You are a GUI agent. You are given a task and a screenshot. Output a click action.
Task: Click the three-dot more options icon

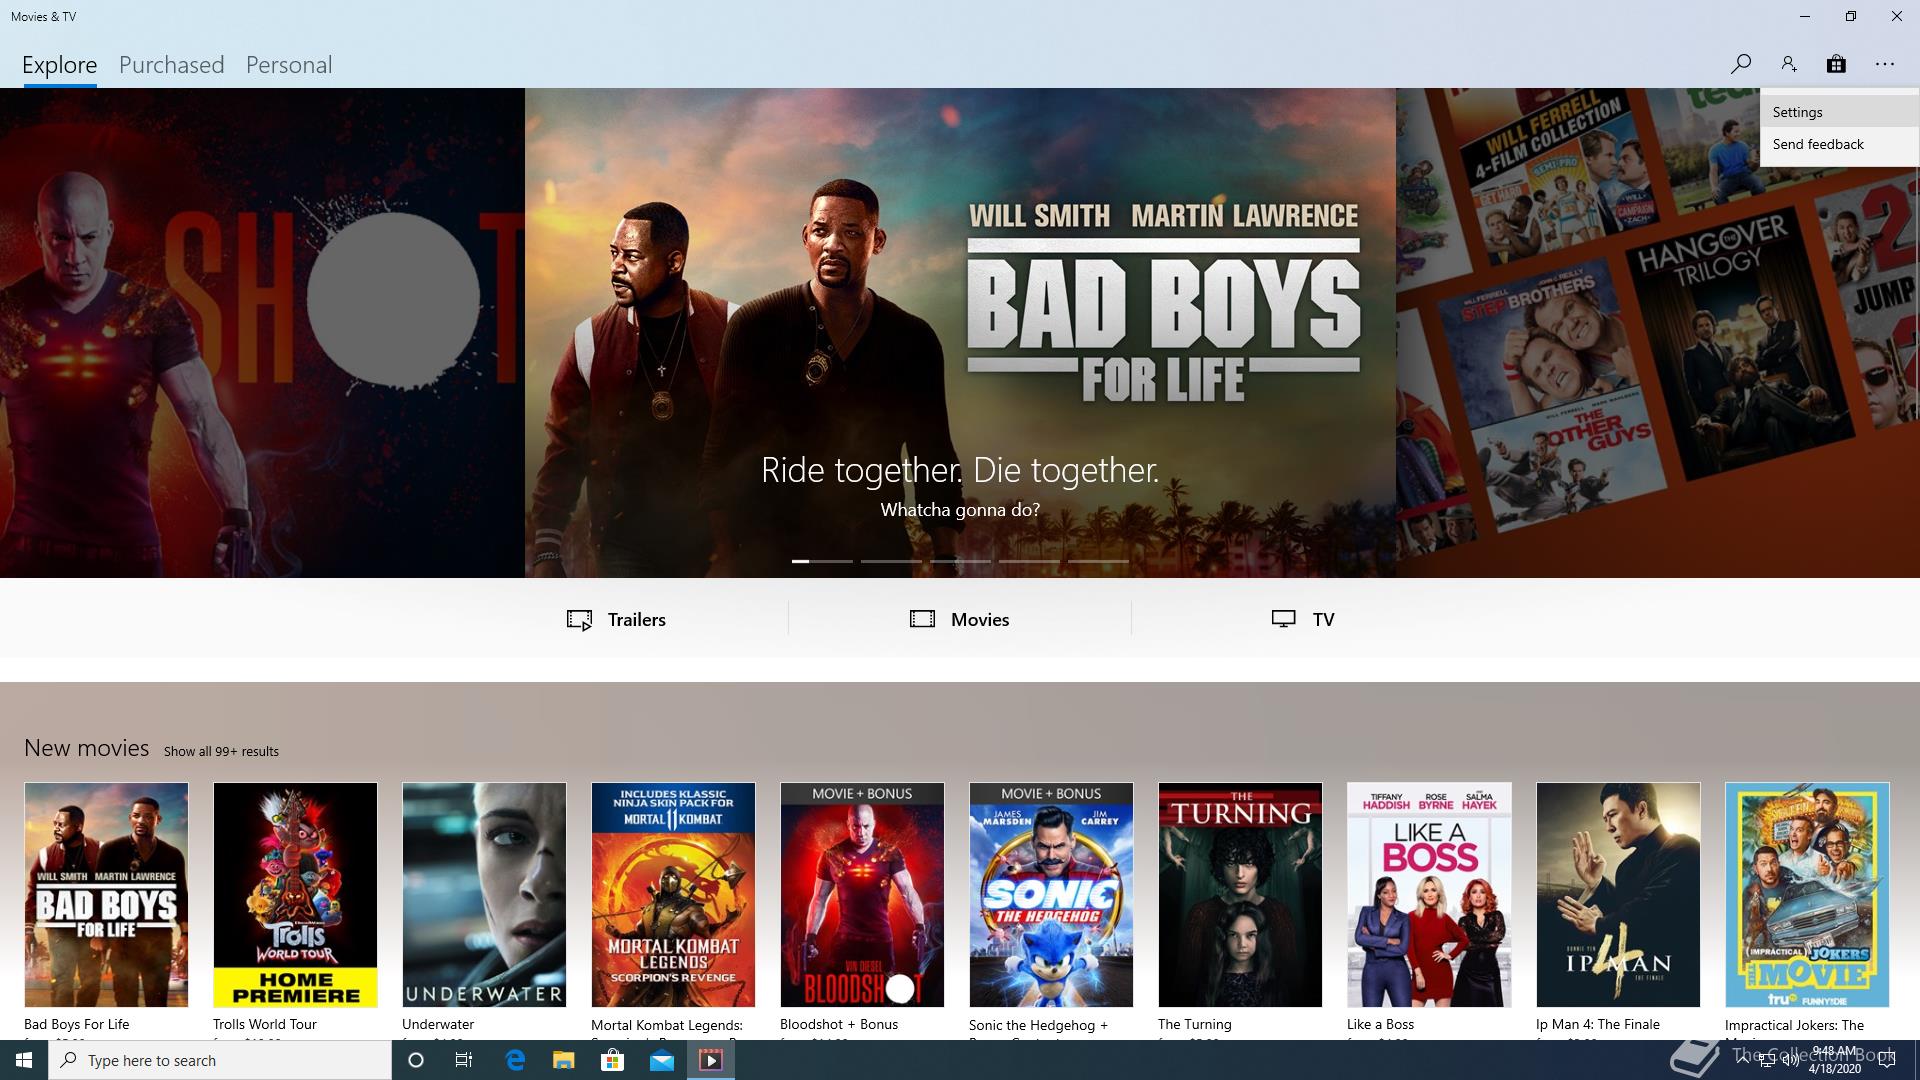tap(1885, 64)
